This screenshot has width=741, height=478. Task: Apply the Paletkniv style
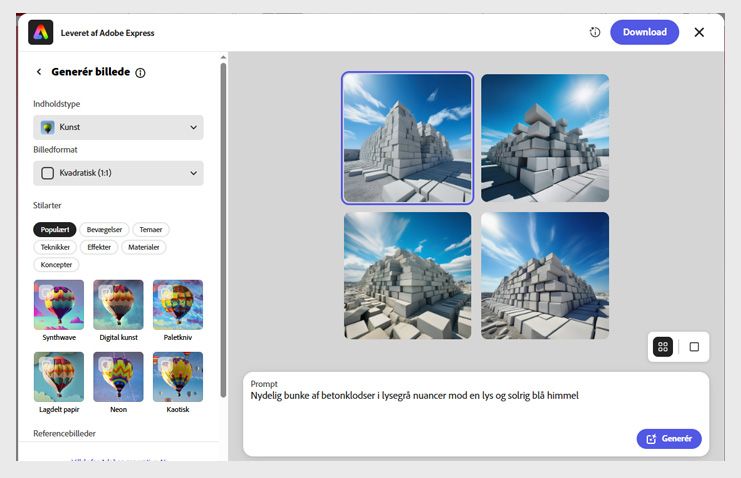click(x=178, y=305)
